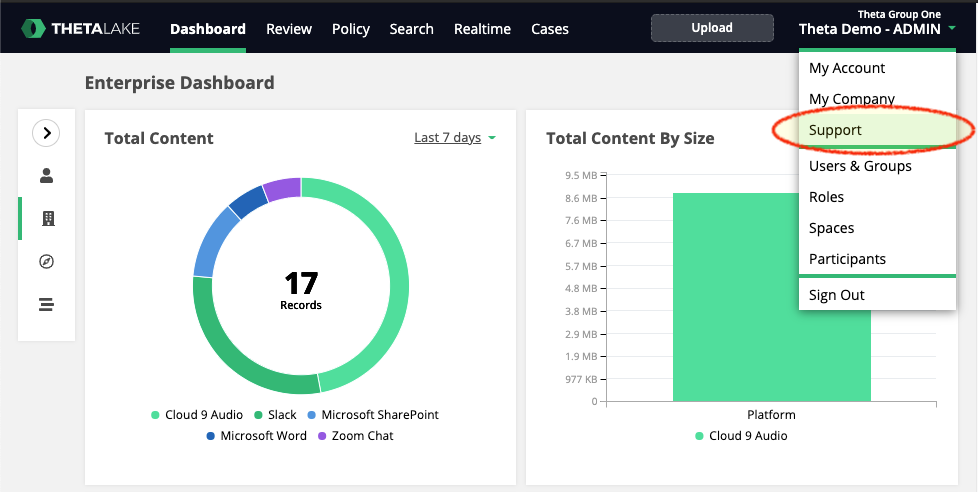Toggle the Zoom Chat legend entry
The image size is (978, 492).
(x=356, y=436)
